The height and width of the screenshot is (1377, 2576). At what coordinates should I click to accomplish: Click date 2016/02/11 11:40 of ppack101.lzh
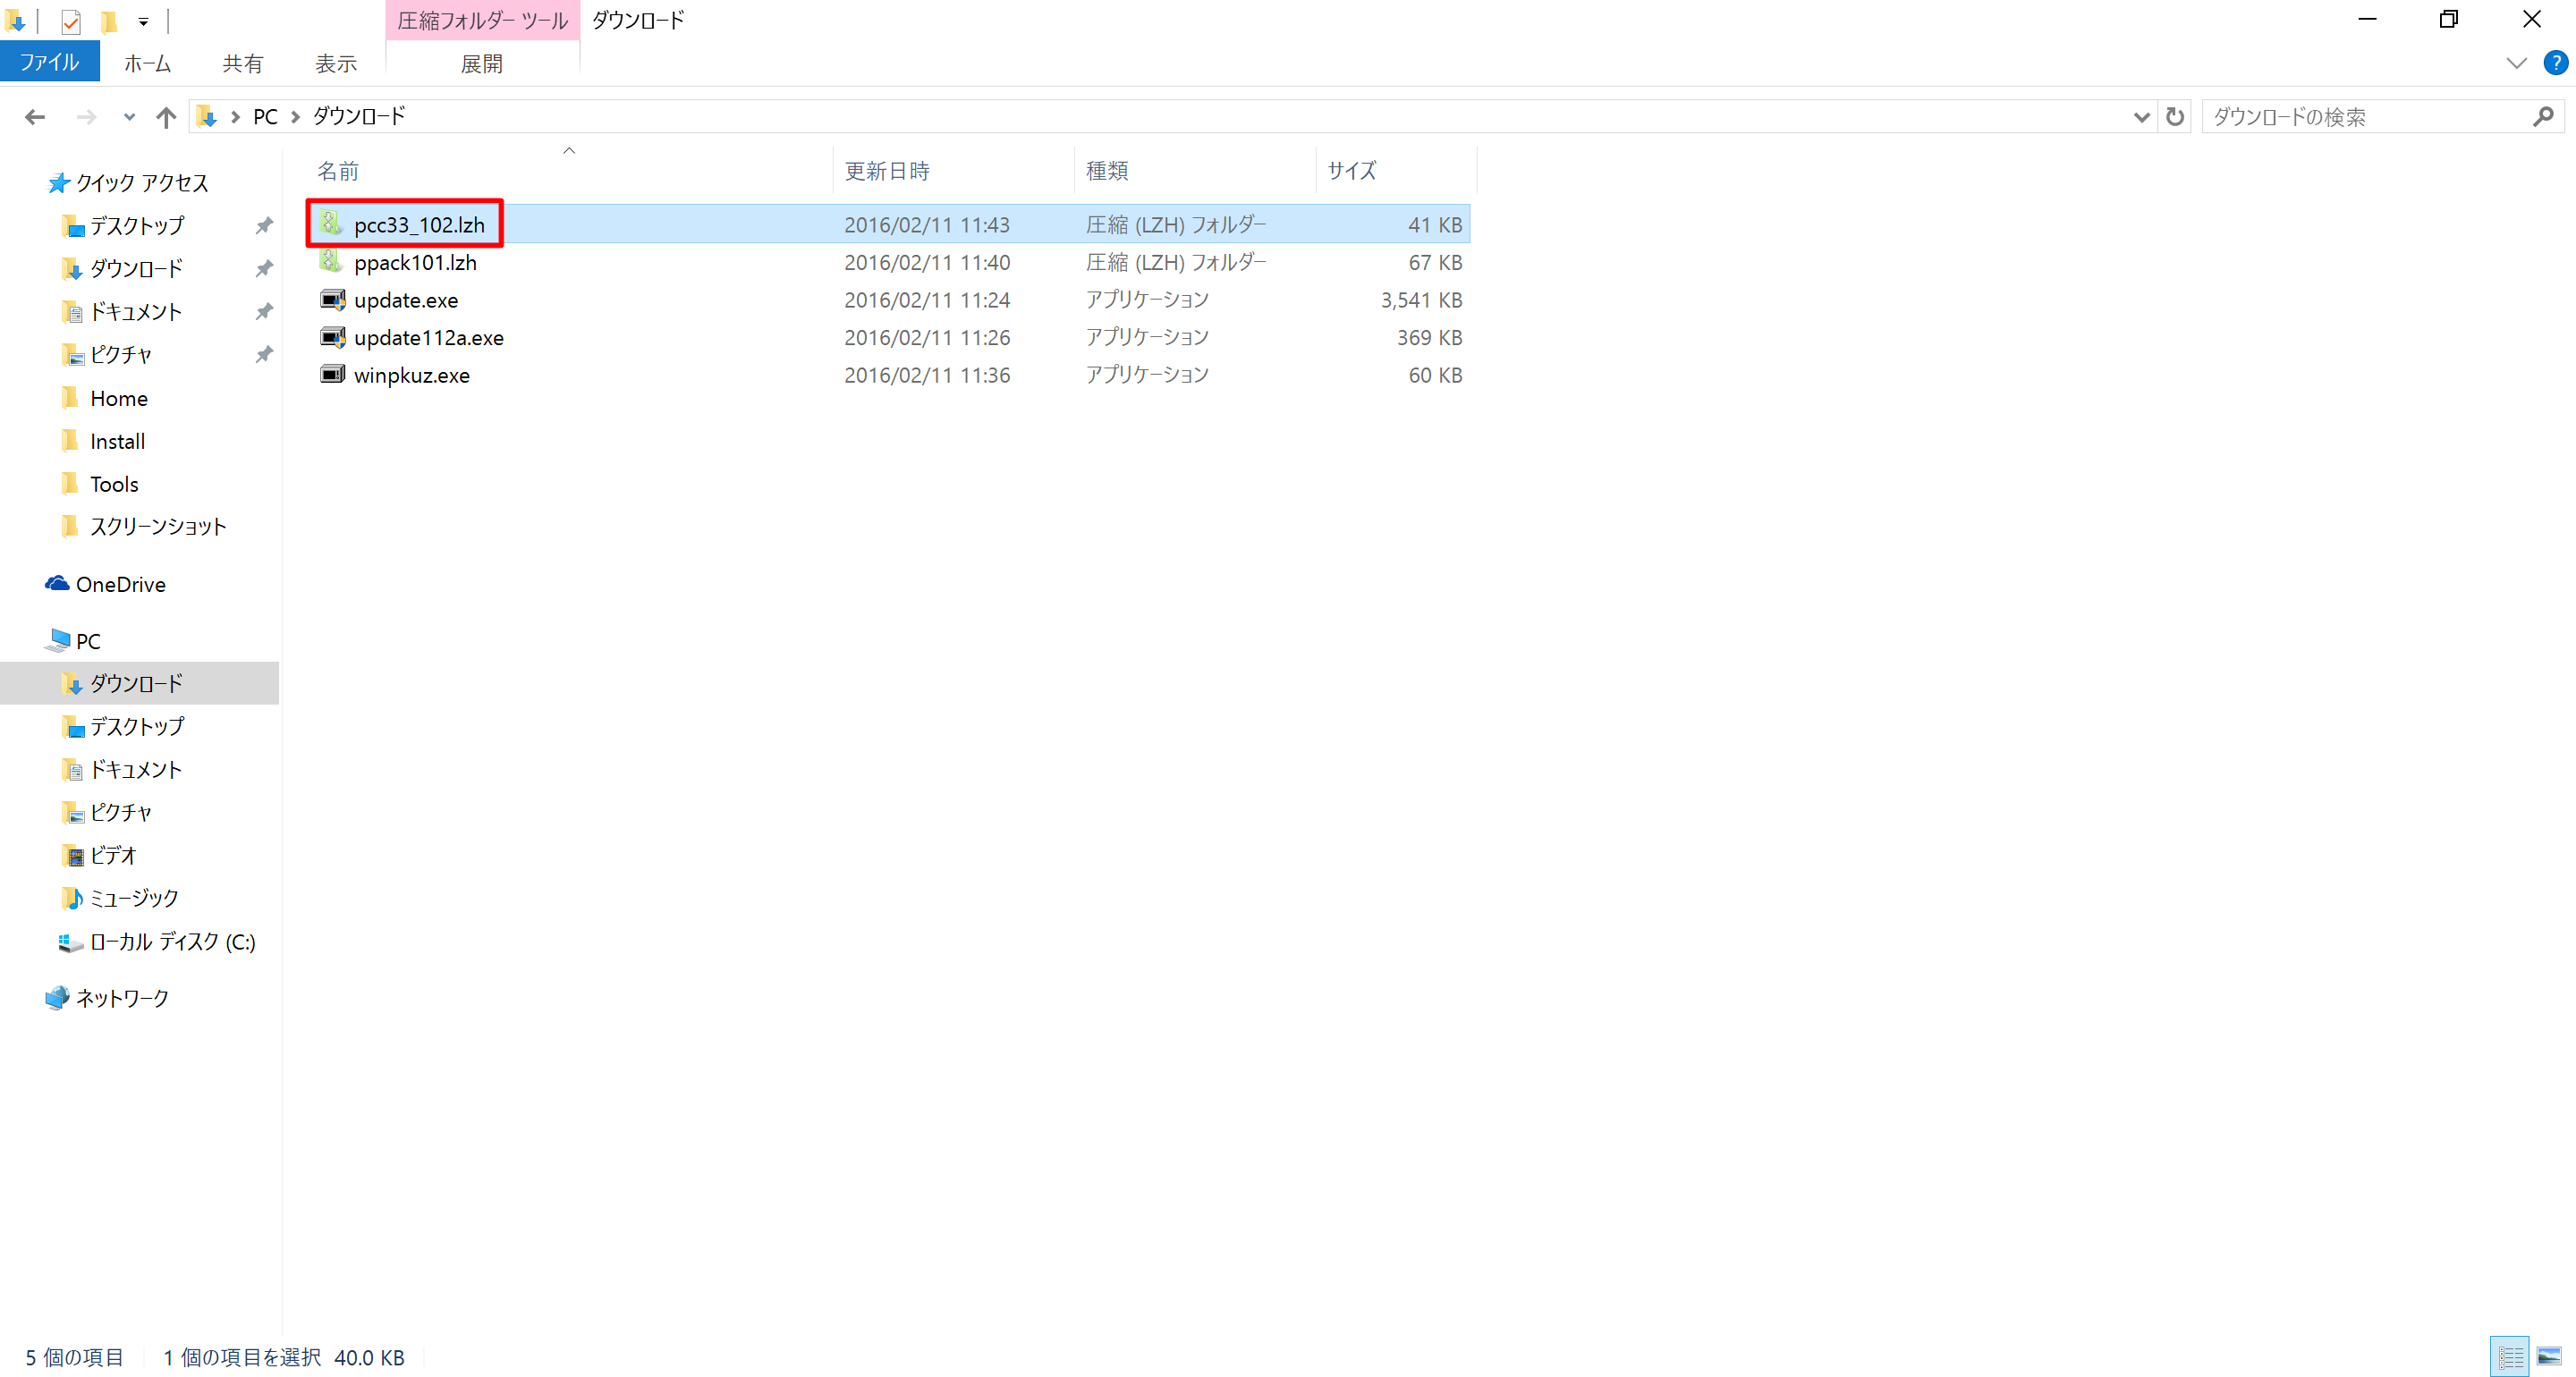(x=927, y=262)
